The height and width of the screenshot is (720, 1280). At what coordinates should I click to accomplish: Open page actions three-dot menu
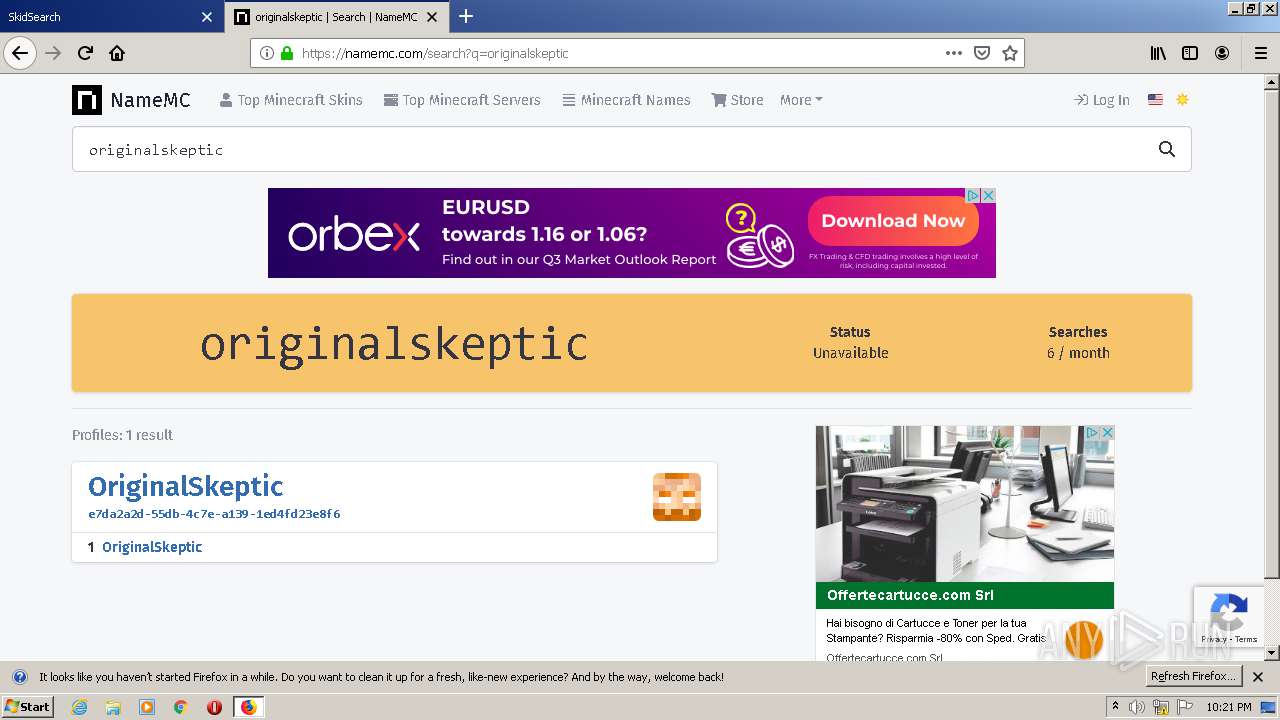coord(954,53)
